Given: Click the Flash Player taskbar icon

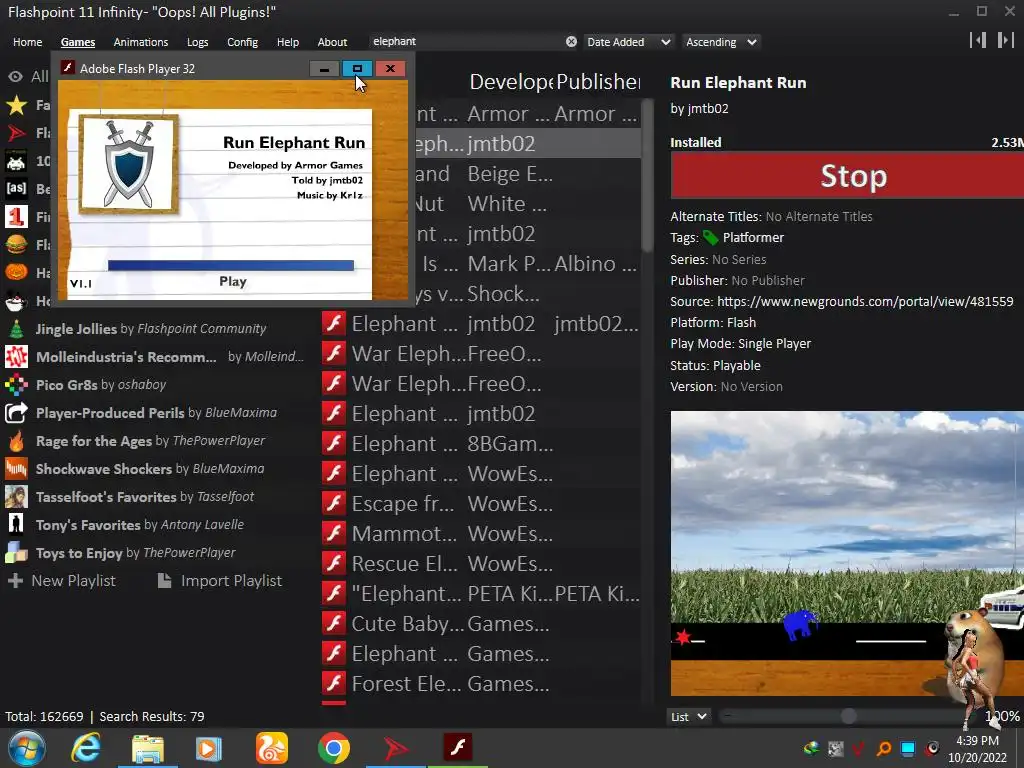Looking at the screenshot, I should click(458, 747).
